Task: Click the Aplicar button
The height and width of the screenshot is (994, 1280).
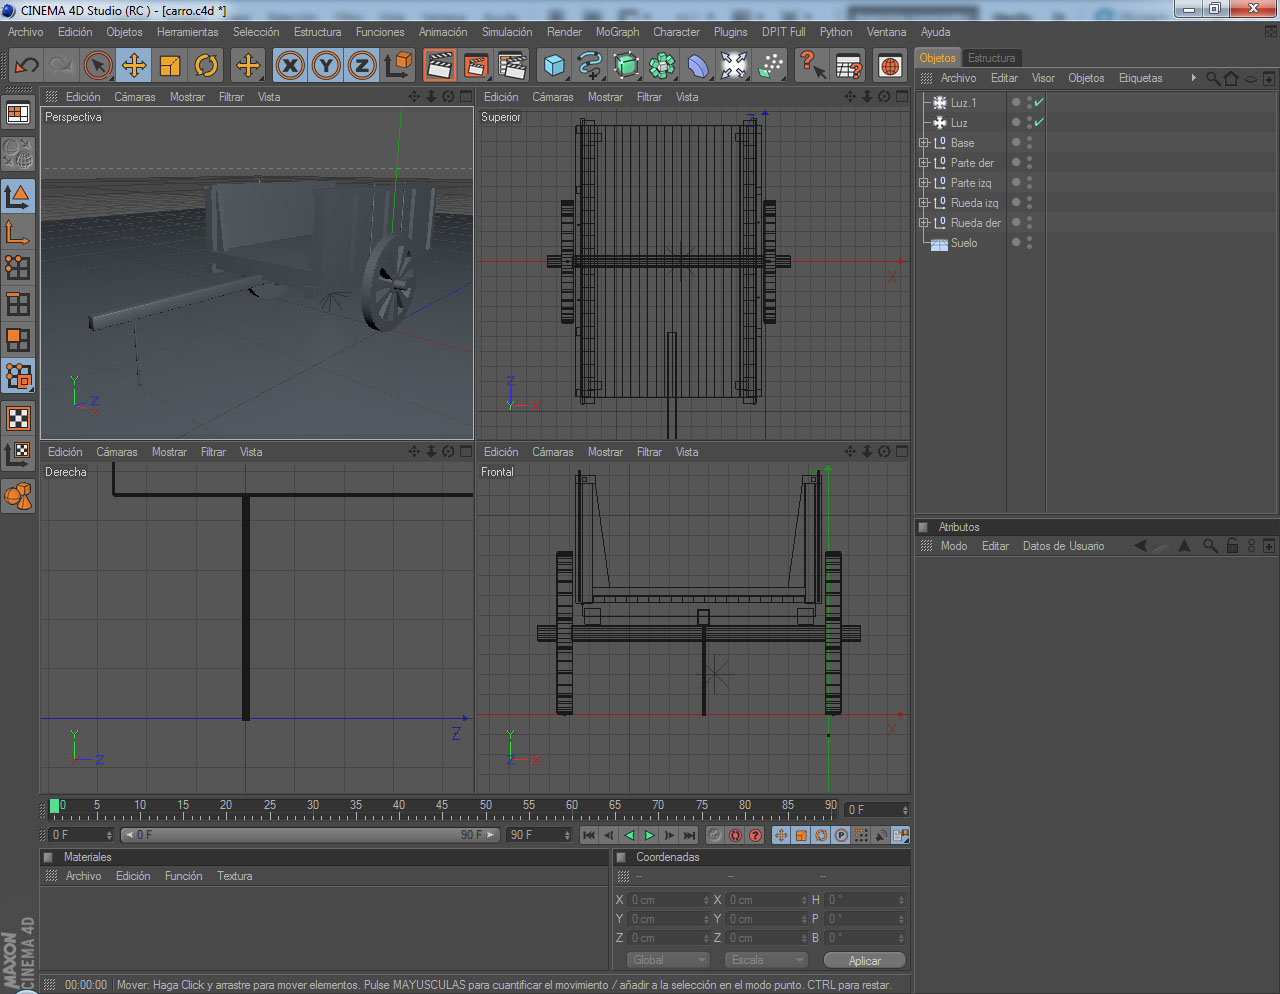Action: [864, 960]
